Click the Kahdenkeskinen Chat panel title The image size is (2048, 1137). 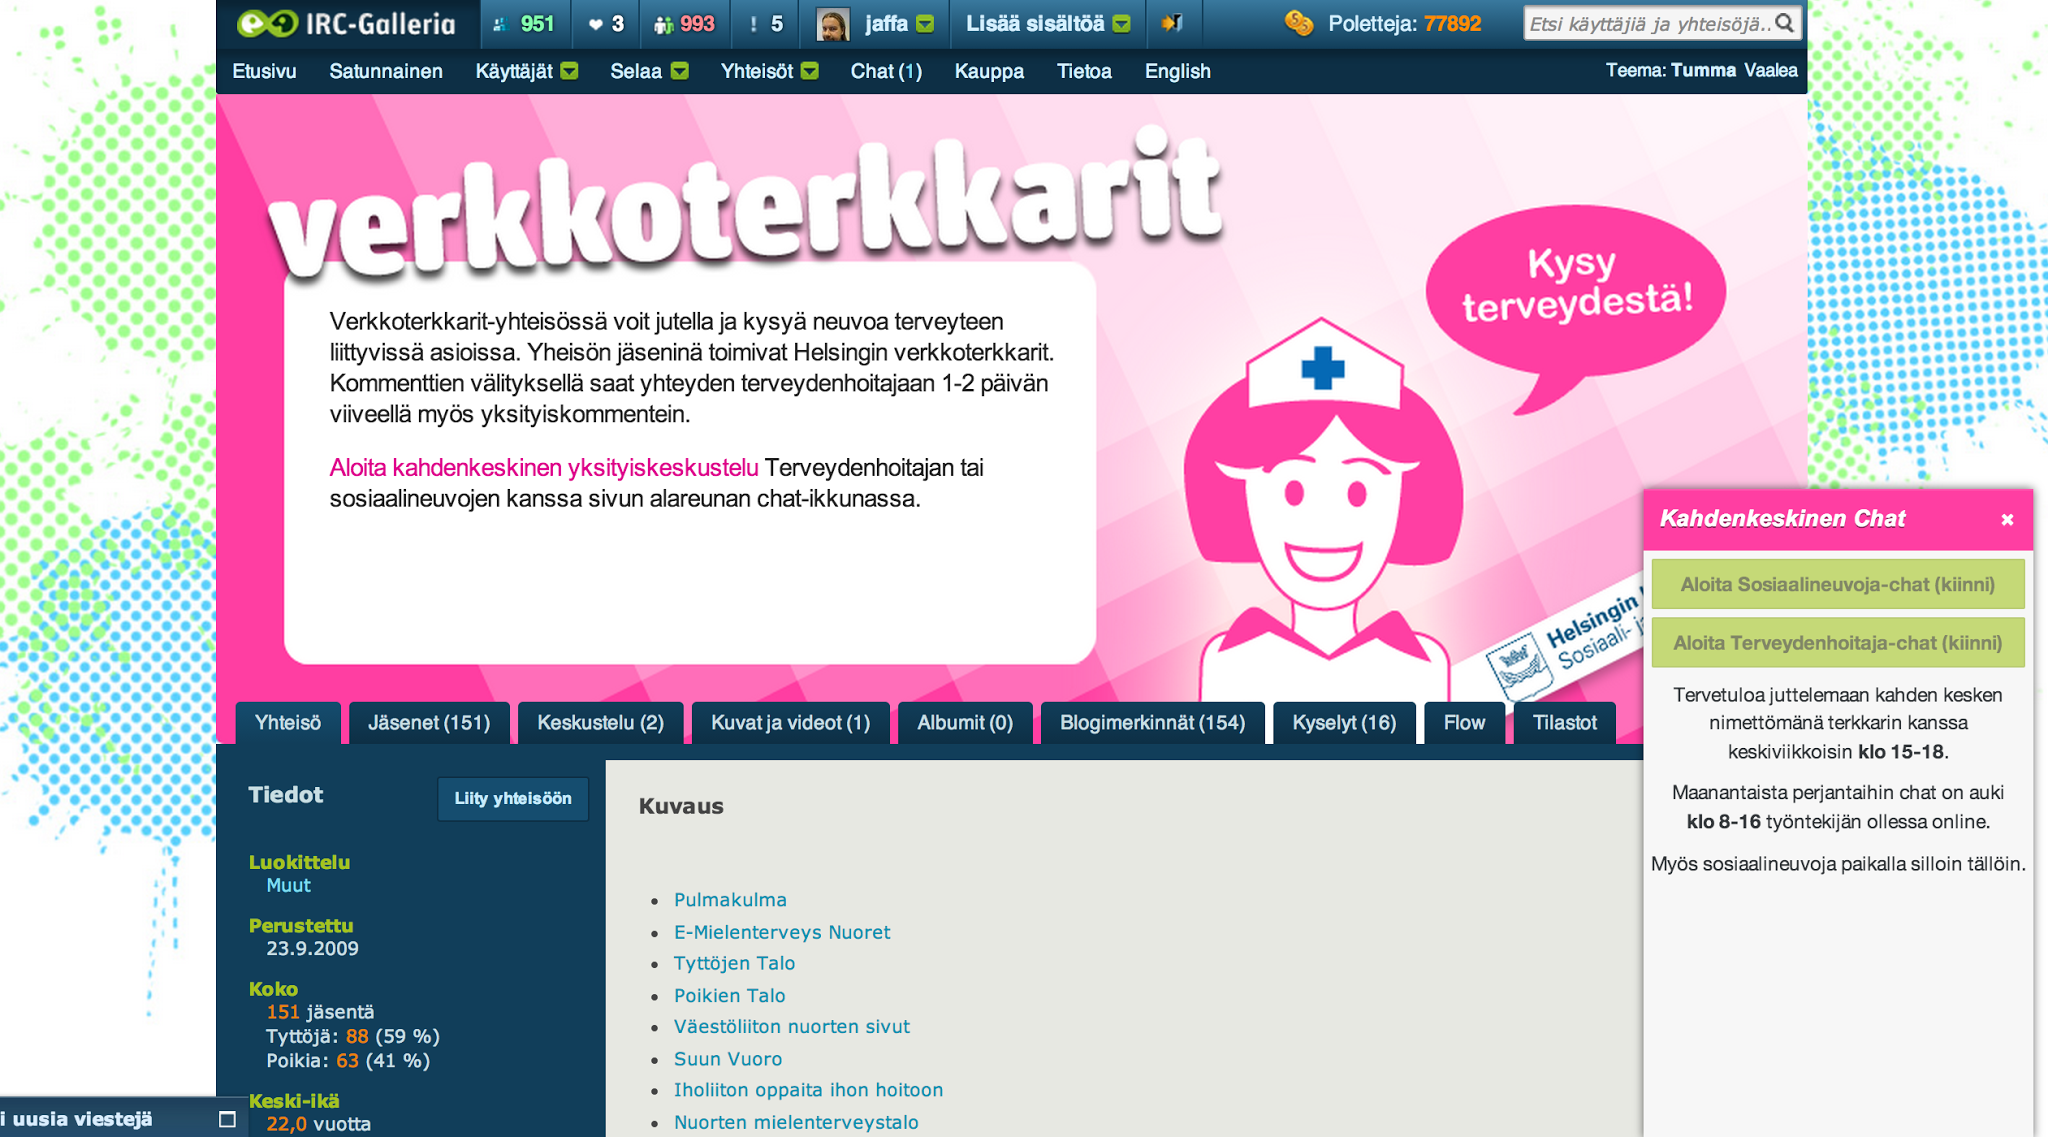pyautogui.click(x=1782, y=518)
